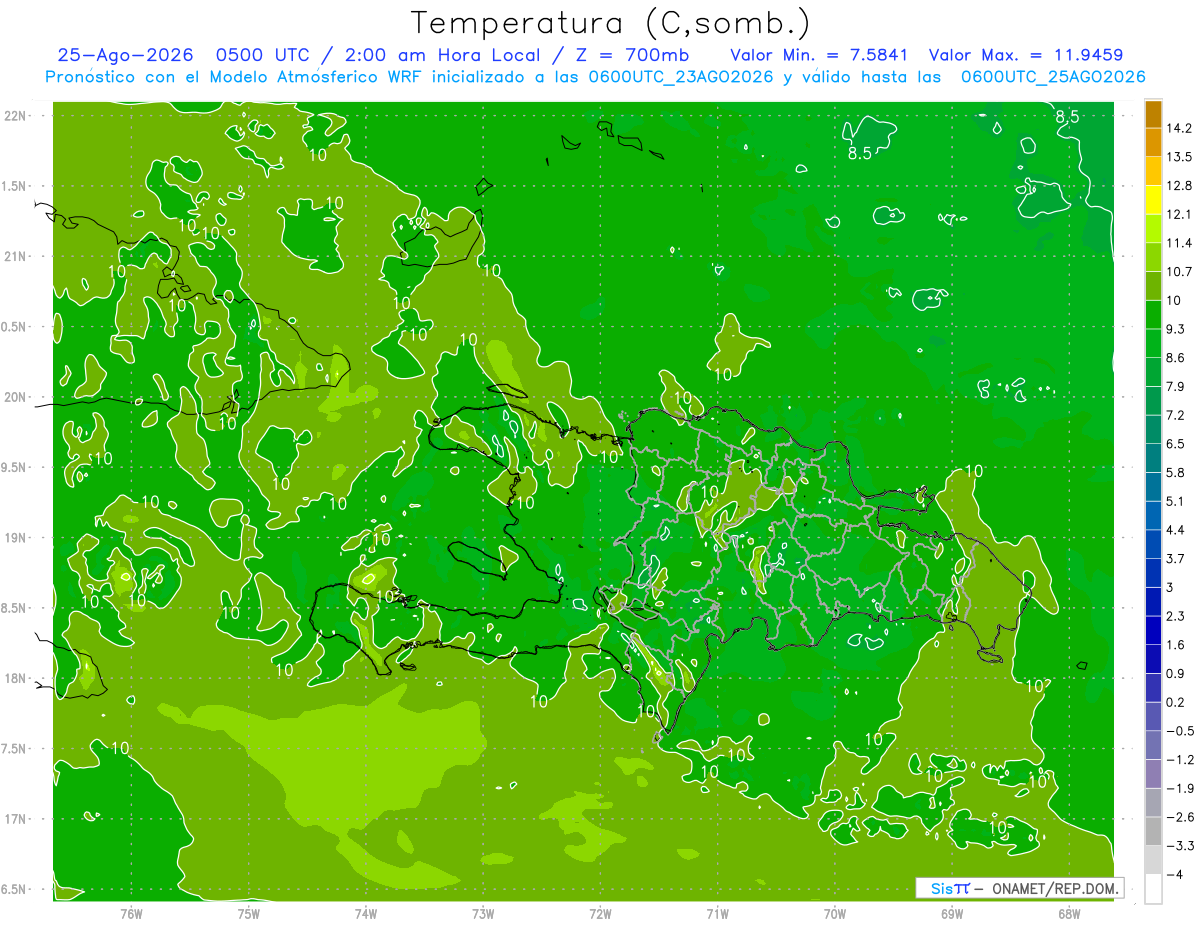
Task: Click the '19N' latitude axis label
Action: [17, 538]
